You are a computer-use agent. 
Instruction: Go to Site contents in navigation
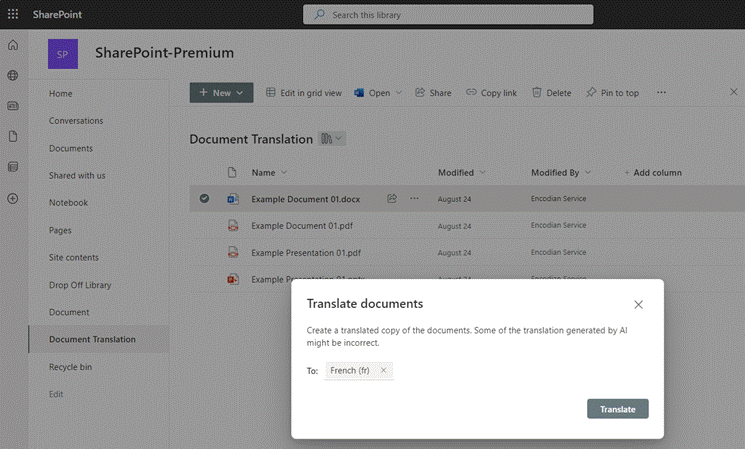(74, 257)
